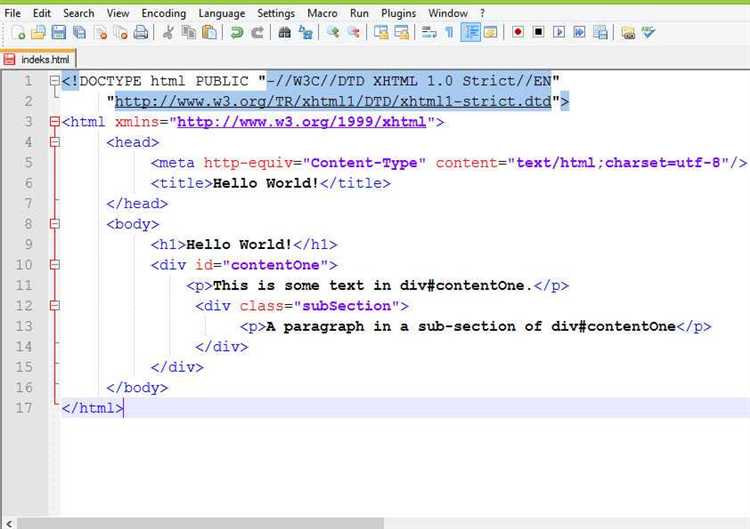The height and width of the screenshot is (529, 750).
Task: Save the file with the floppy disk icon
Action: tap(58, 33)
